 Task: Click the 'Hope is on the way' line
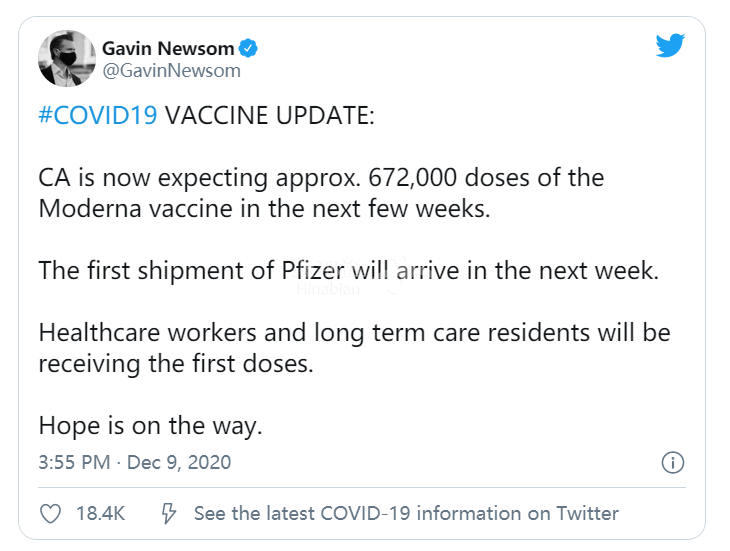(x=150, y=424)
